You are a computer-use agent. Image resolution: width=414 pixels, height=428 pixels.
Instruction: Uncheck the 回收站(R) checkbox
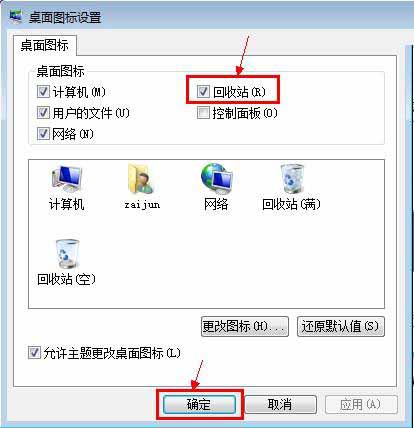click(203, 92)
